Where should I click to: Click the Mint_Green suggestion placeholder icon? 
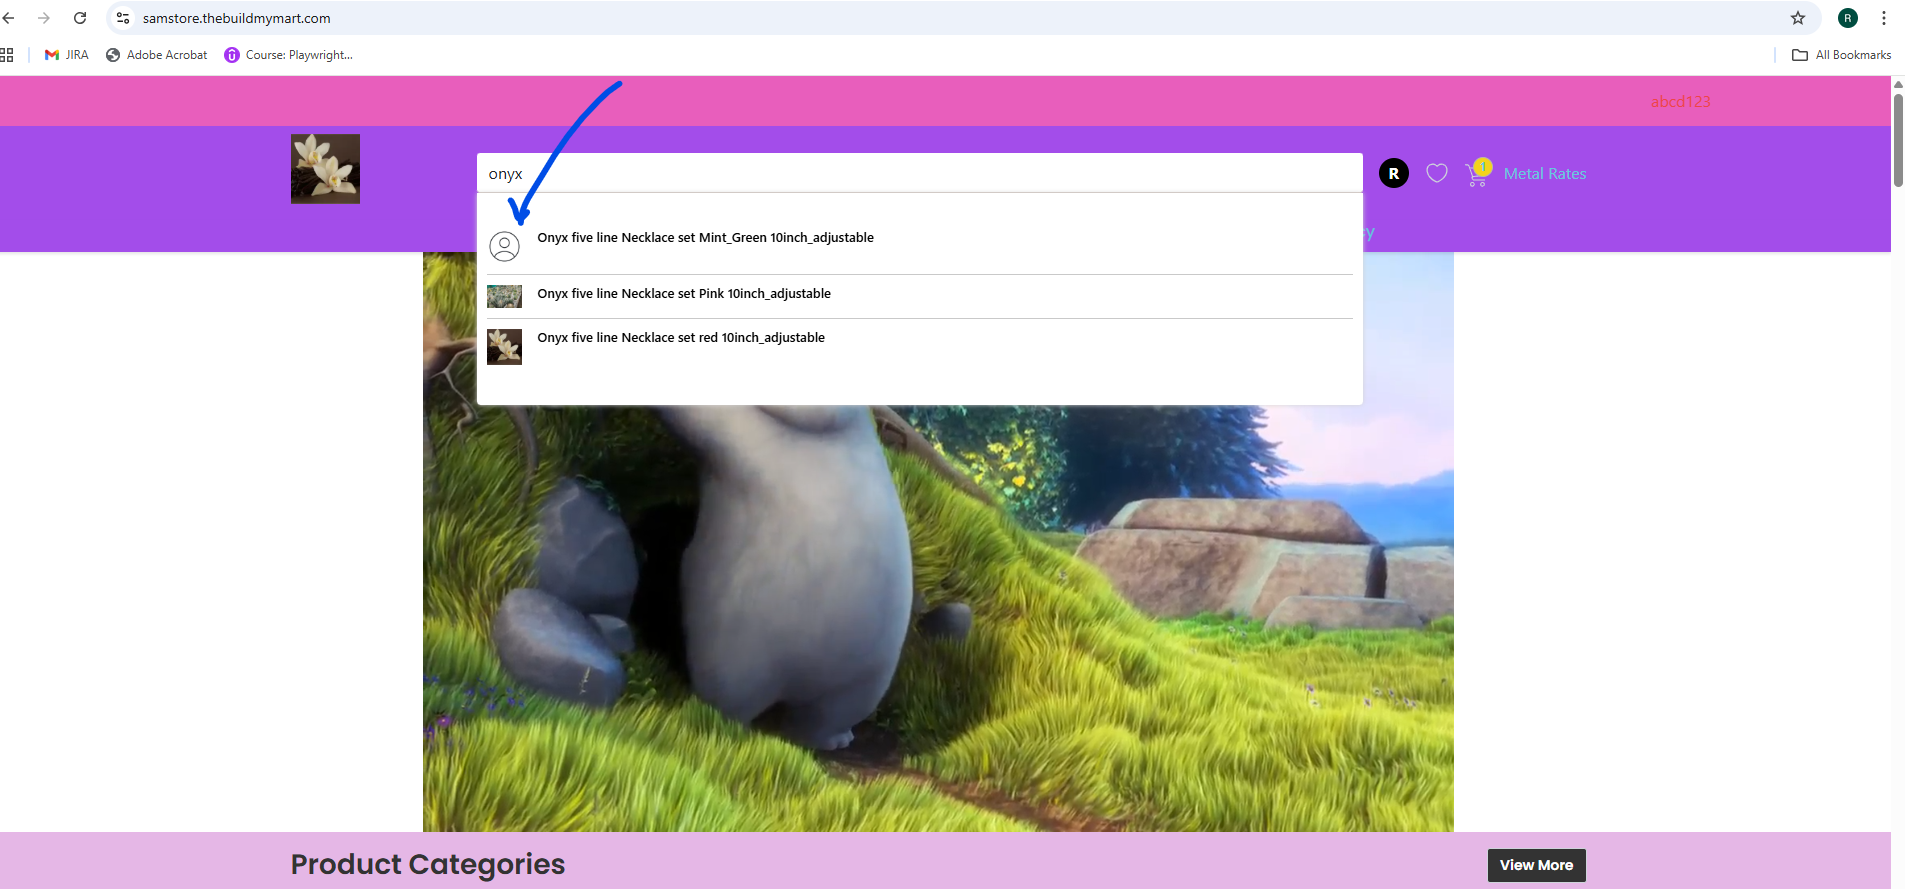coord(505,246)
